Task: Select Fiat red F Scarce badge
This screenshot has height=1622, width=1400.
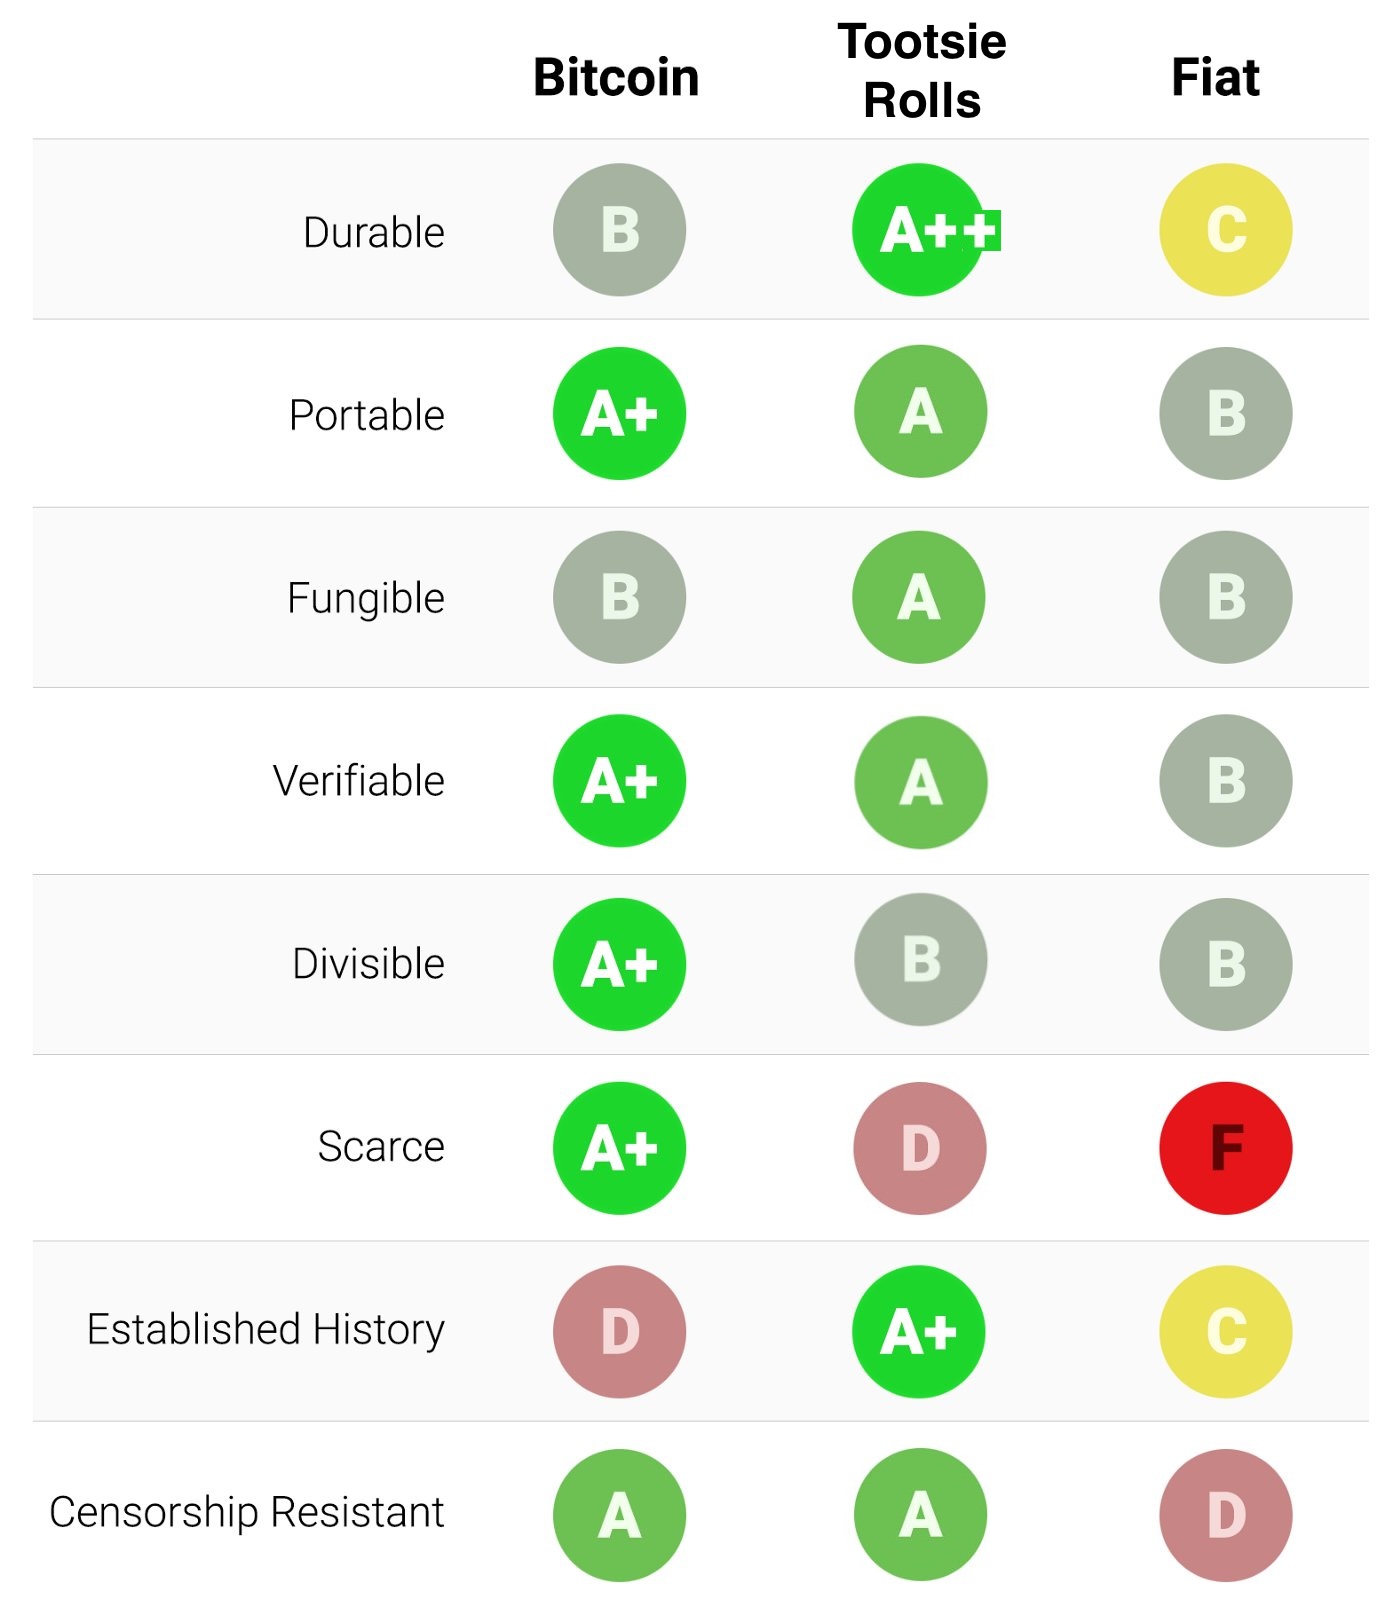Action: pyautogui.click(x=1225, y=1148)
